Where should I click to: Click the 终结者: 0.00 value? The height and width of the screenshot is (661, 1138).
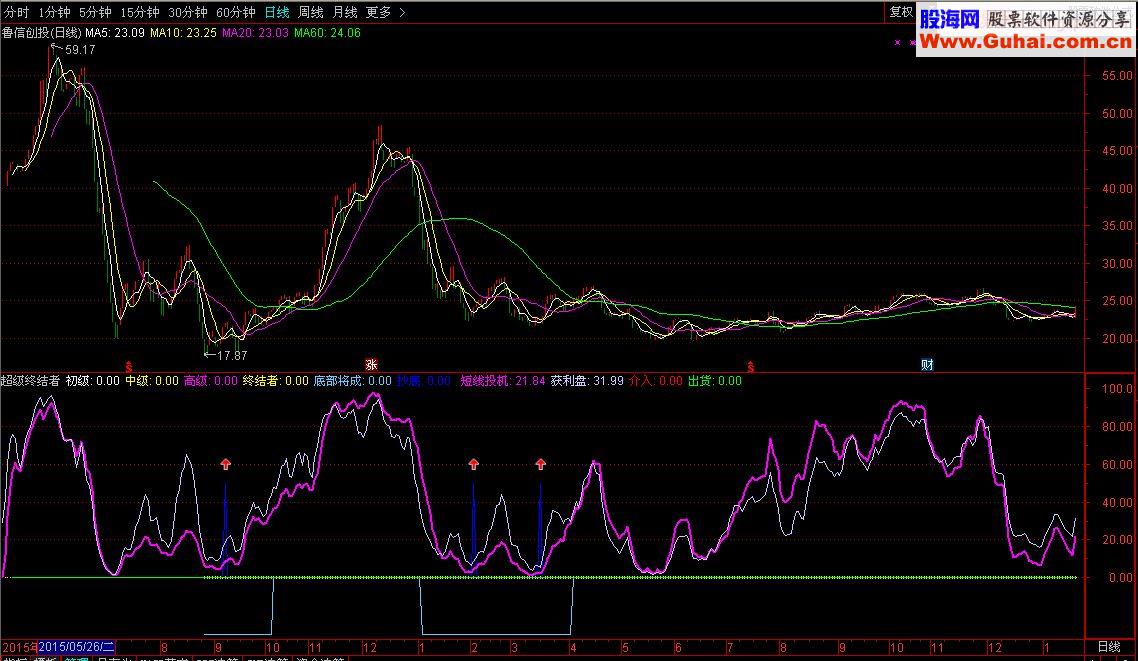275,381
